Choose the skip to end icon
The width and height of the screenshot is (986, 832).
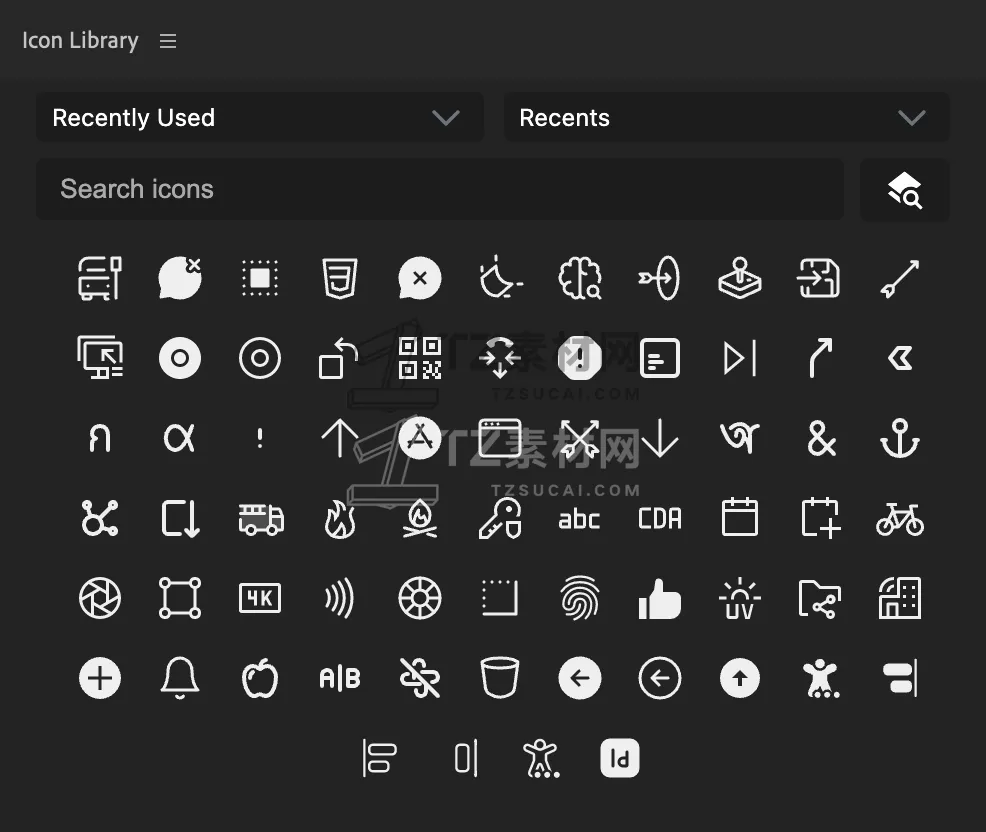click(740, 358)
